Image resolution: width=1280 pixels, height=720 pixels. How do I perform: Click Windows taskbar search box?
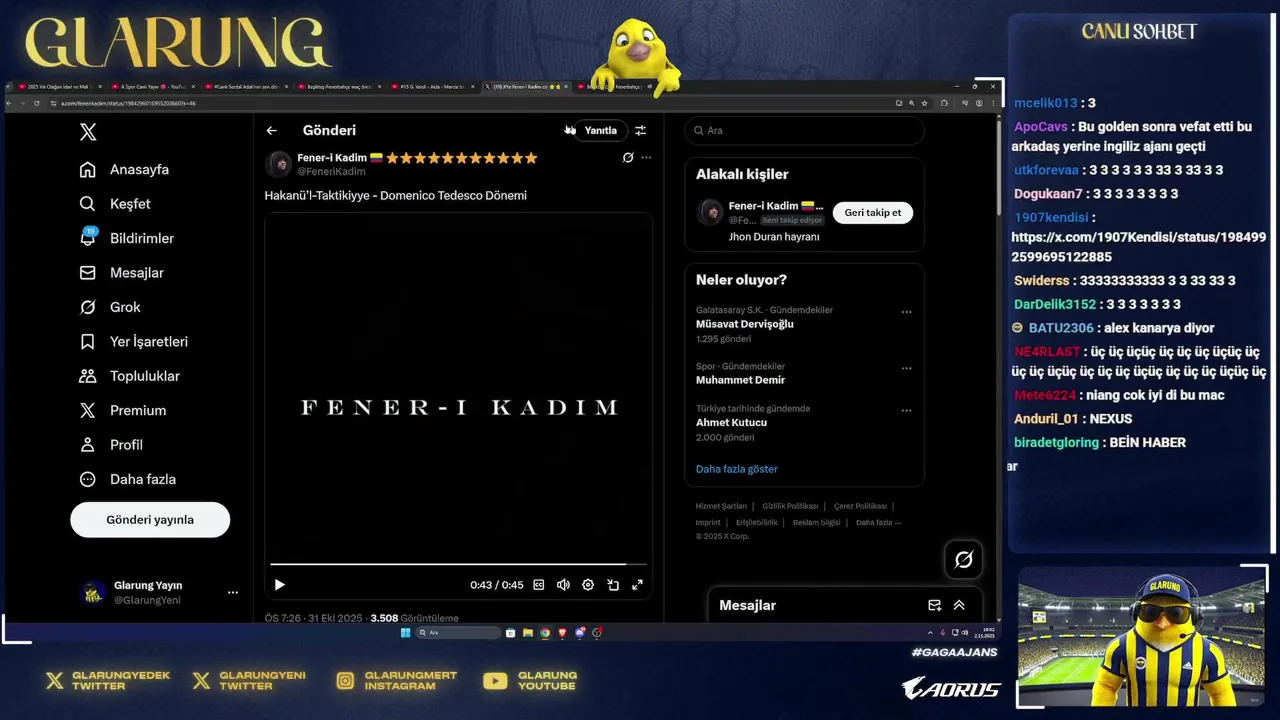tap(458, 633)
